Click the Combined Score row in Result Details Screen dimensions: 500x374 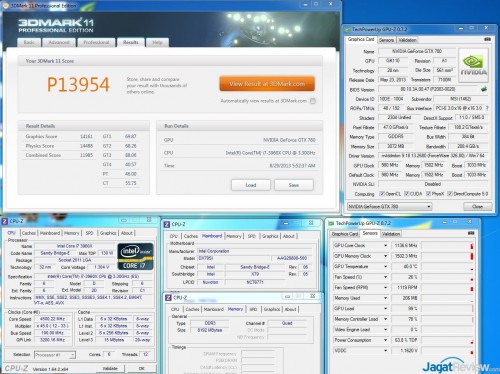(59, 155)
